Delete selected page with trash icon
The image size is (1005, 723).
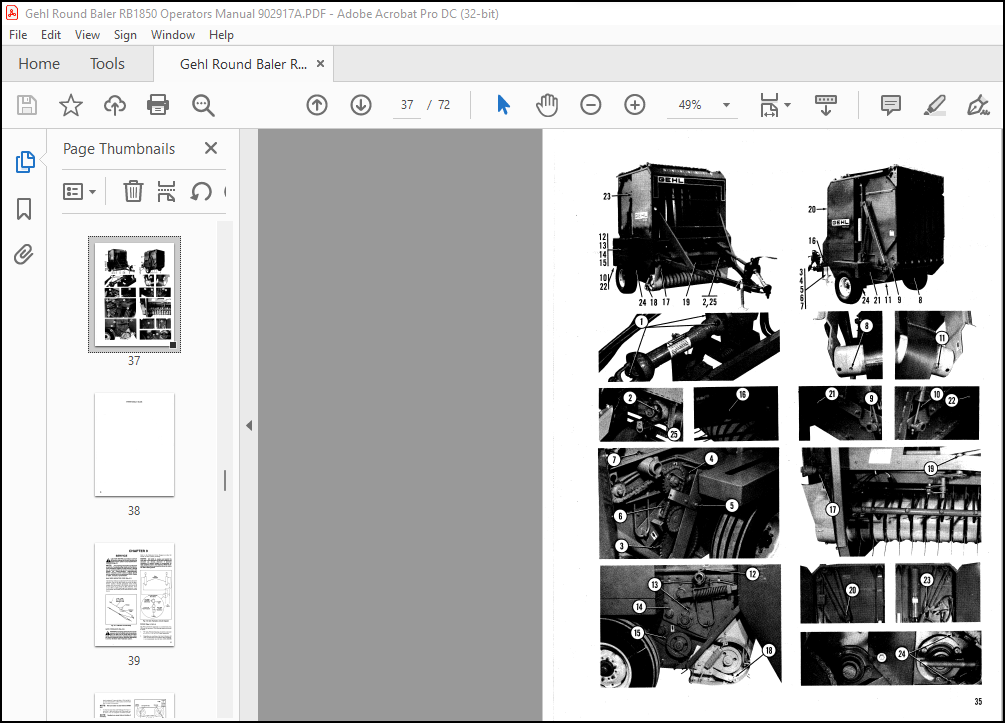coord(133,191)
